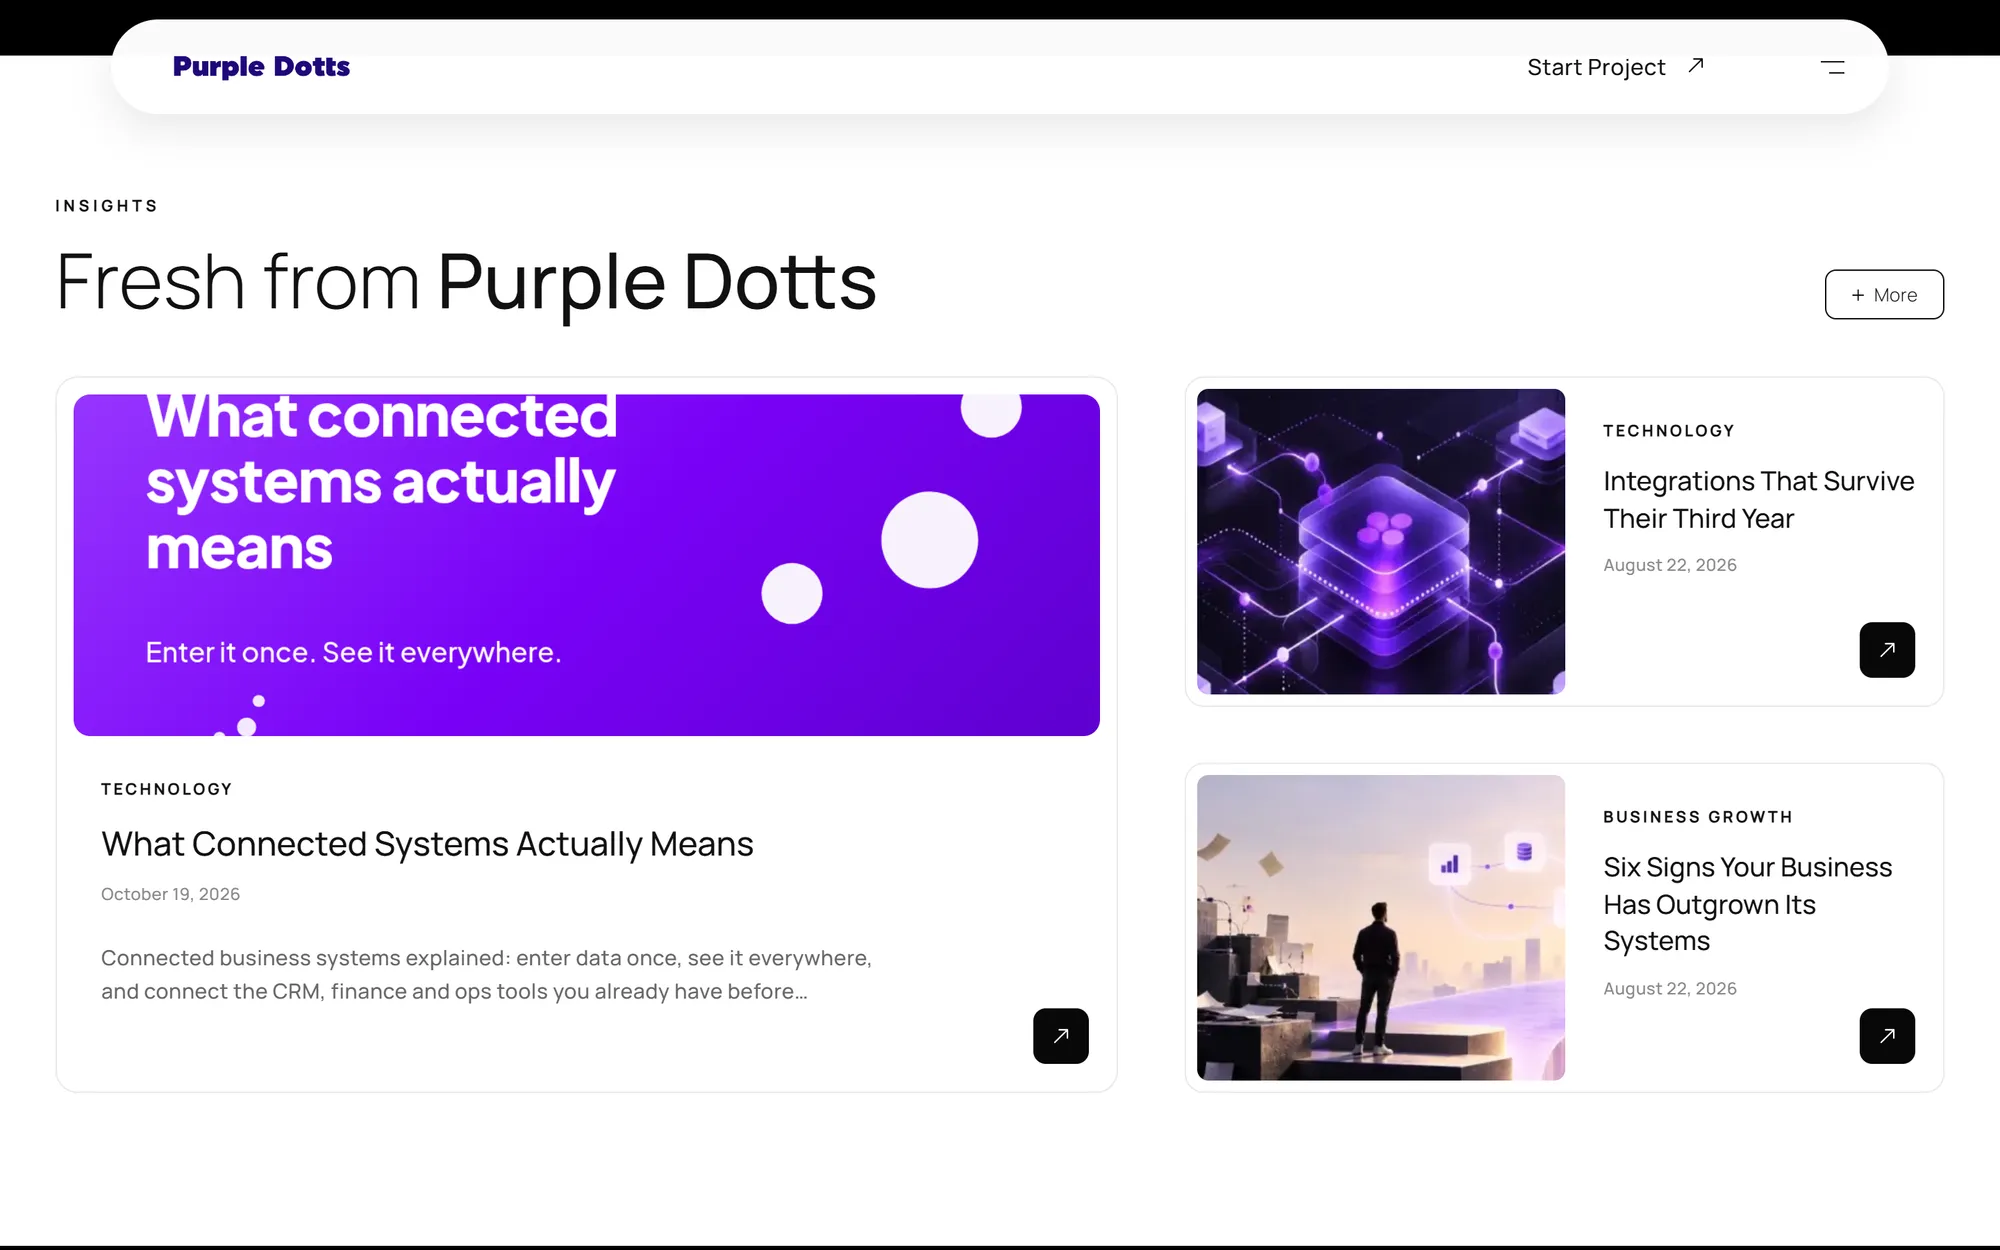This screenshot has height=1250, width=2000.
Task: Open the arrow button on Six Signs card
Action: pos(1887,1036)
